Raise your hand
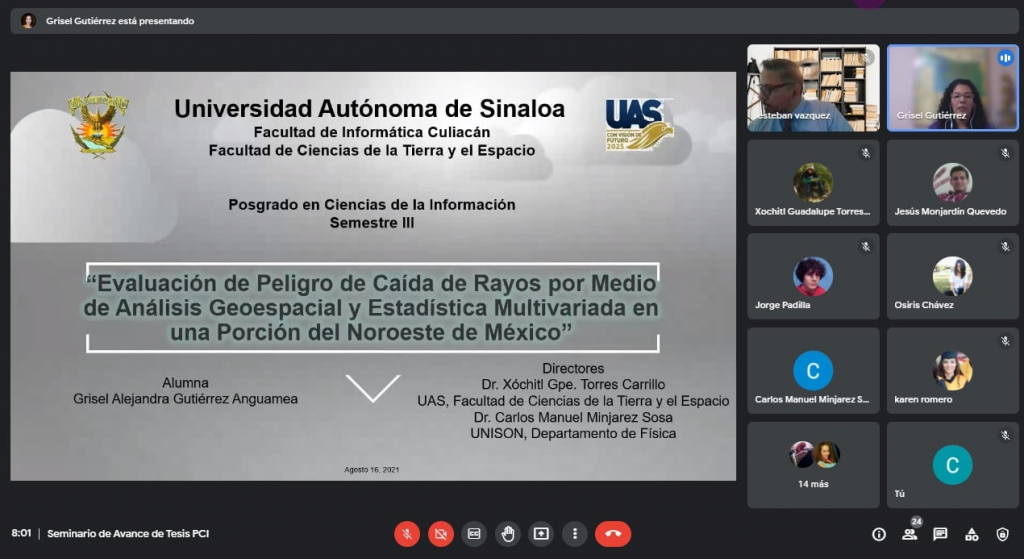 (x=507, y=534)
